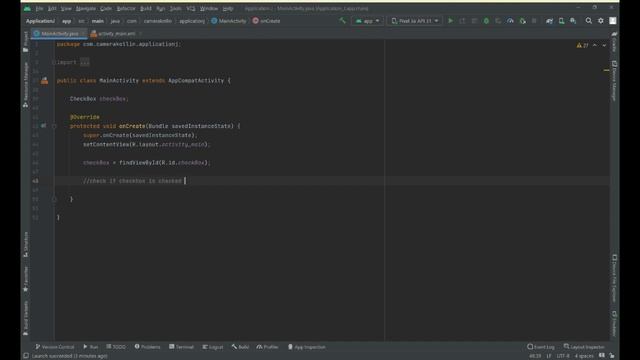Image resolution: width=640 pixels, height=360 pixels.
Task: Open the Refactor menu
Action: pyautogui.click(x=126, y=8)
